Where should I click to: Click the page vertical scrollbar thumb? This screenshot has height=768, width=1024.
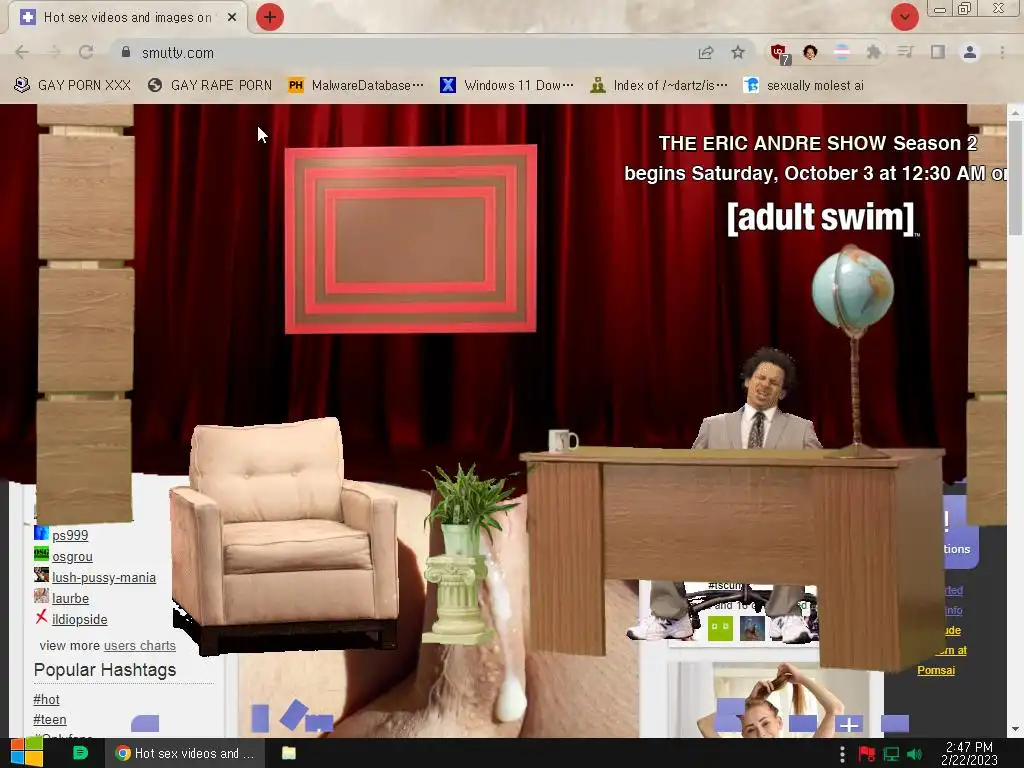tap(1015, 177)
